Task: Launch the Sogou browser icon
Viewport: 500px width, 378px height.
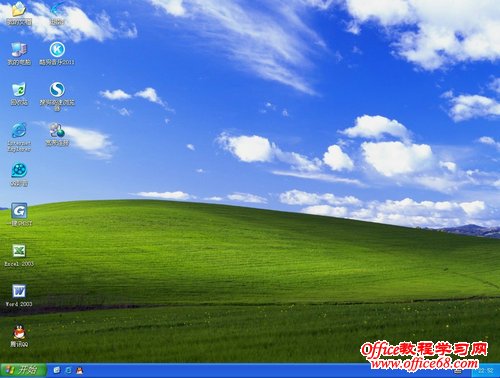Action: 57,90
